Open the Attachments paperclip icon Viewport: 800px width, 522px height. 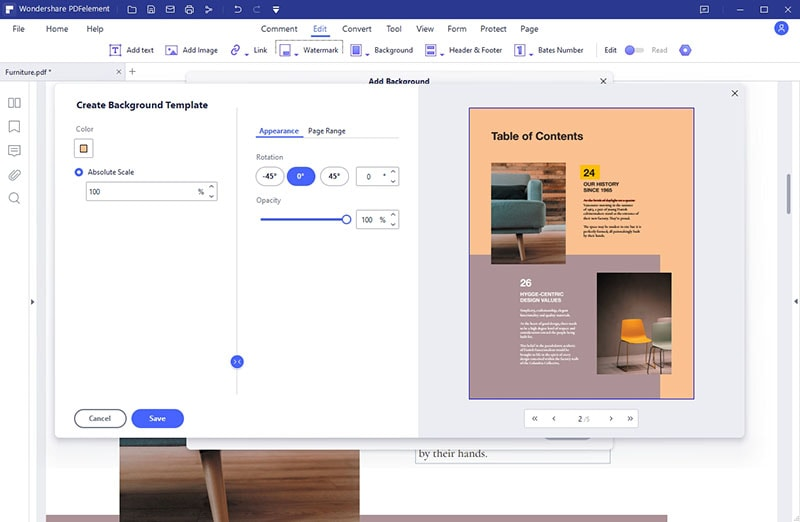coord(14,175)
